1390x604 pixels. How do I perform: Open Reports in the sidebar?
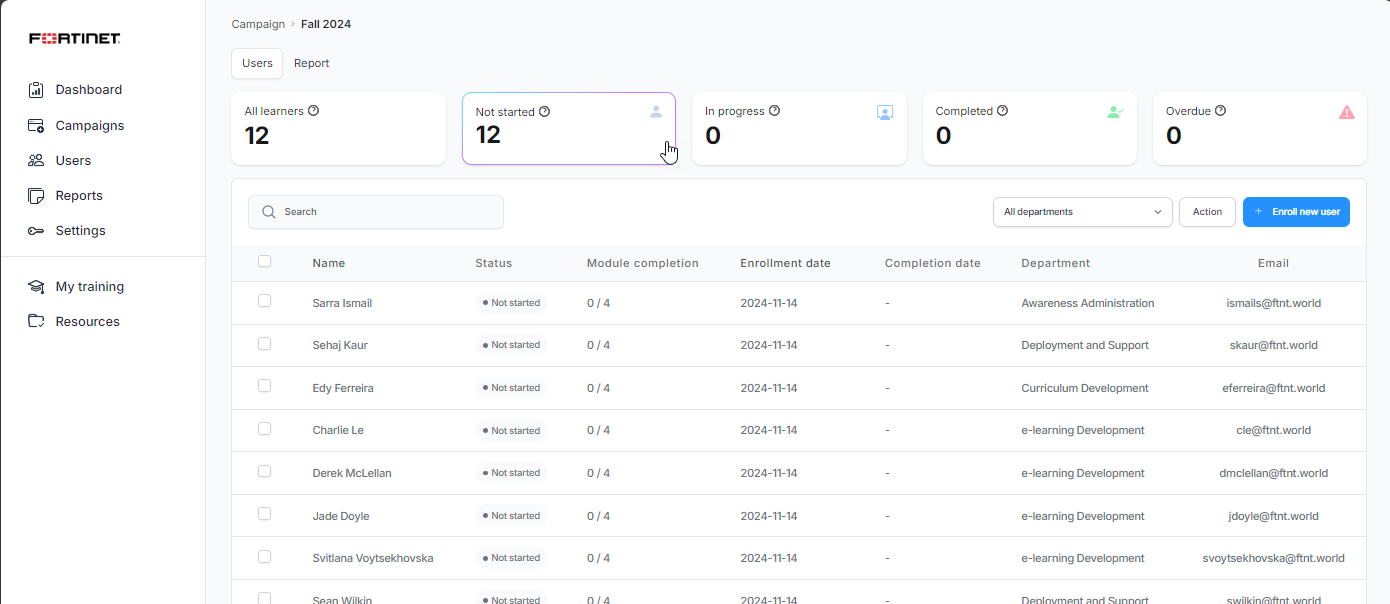click(x=79, y=196)
